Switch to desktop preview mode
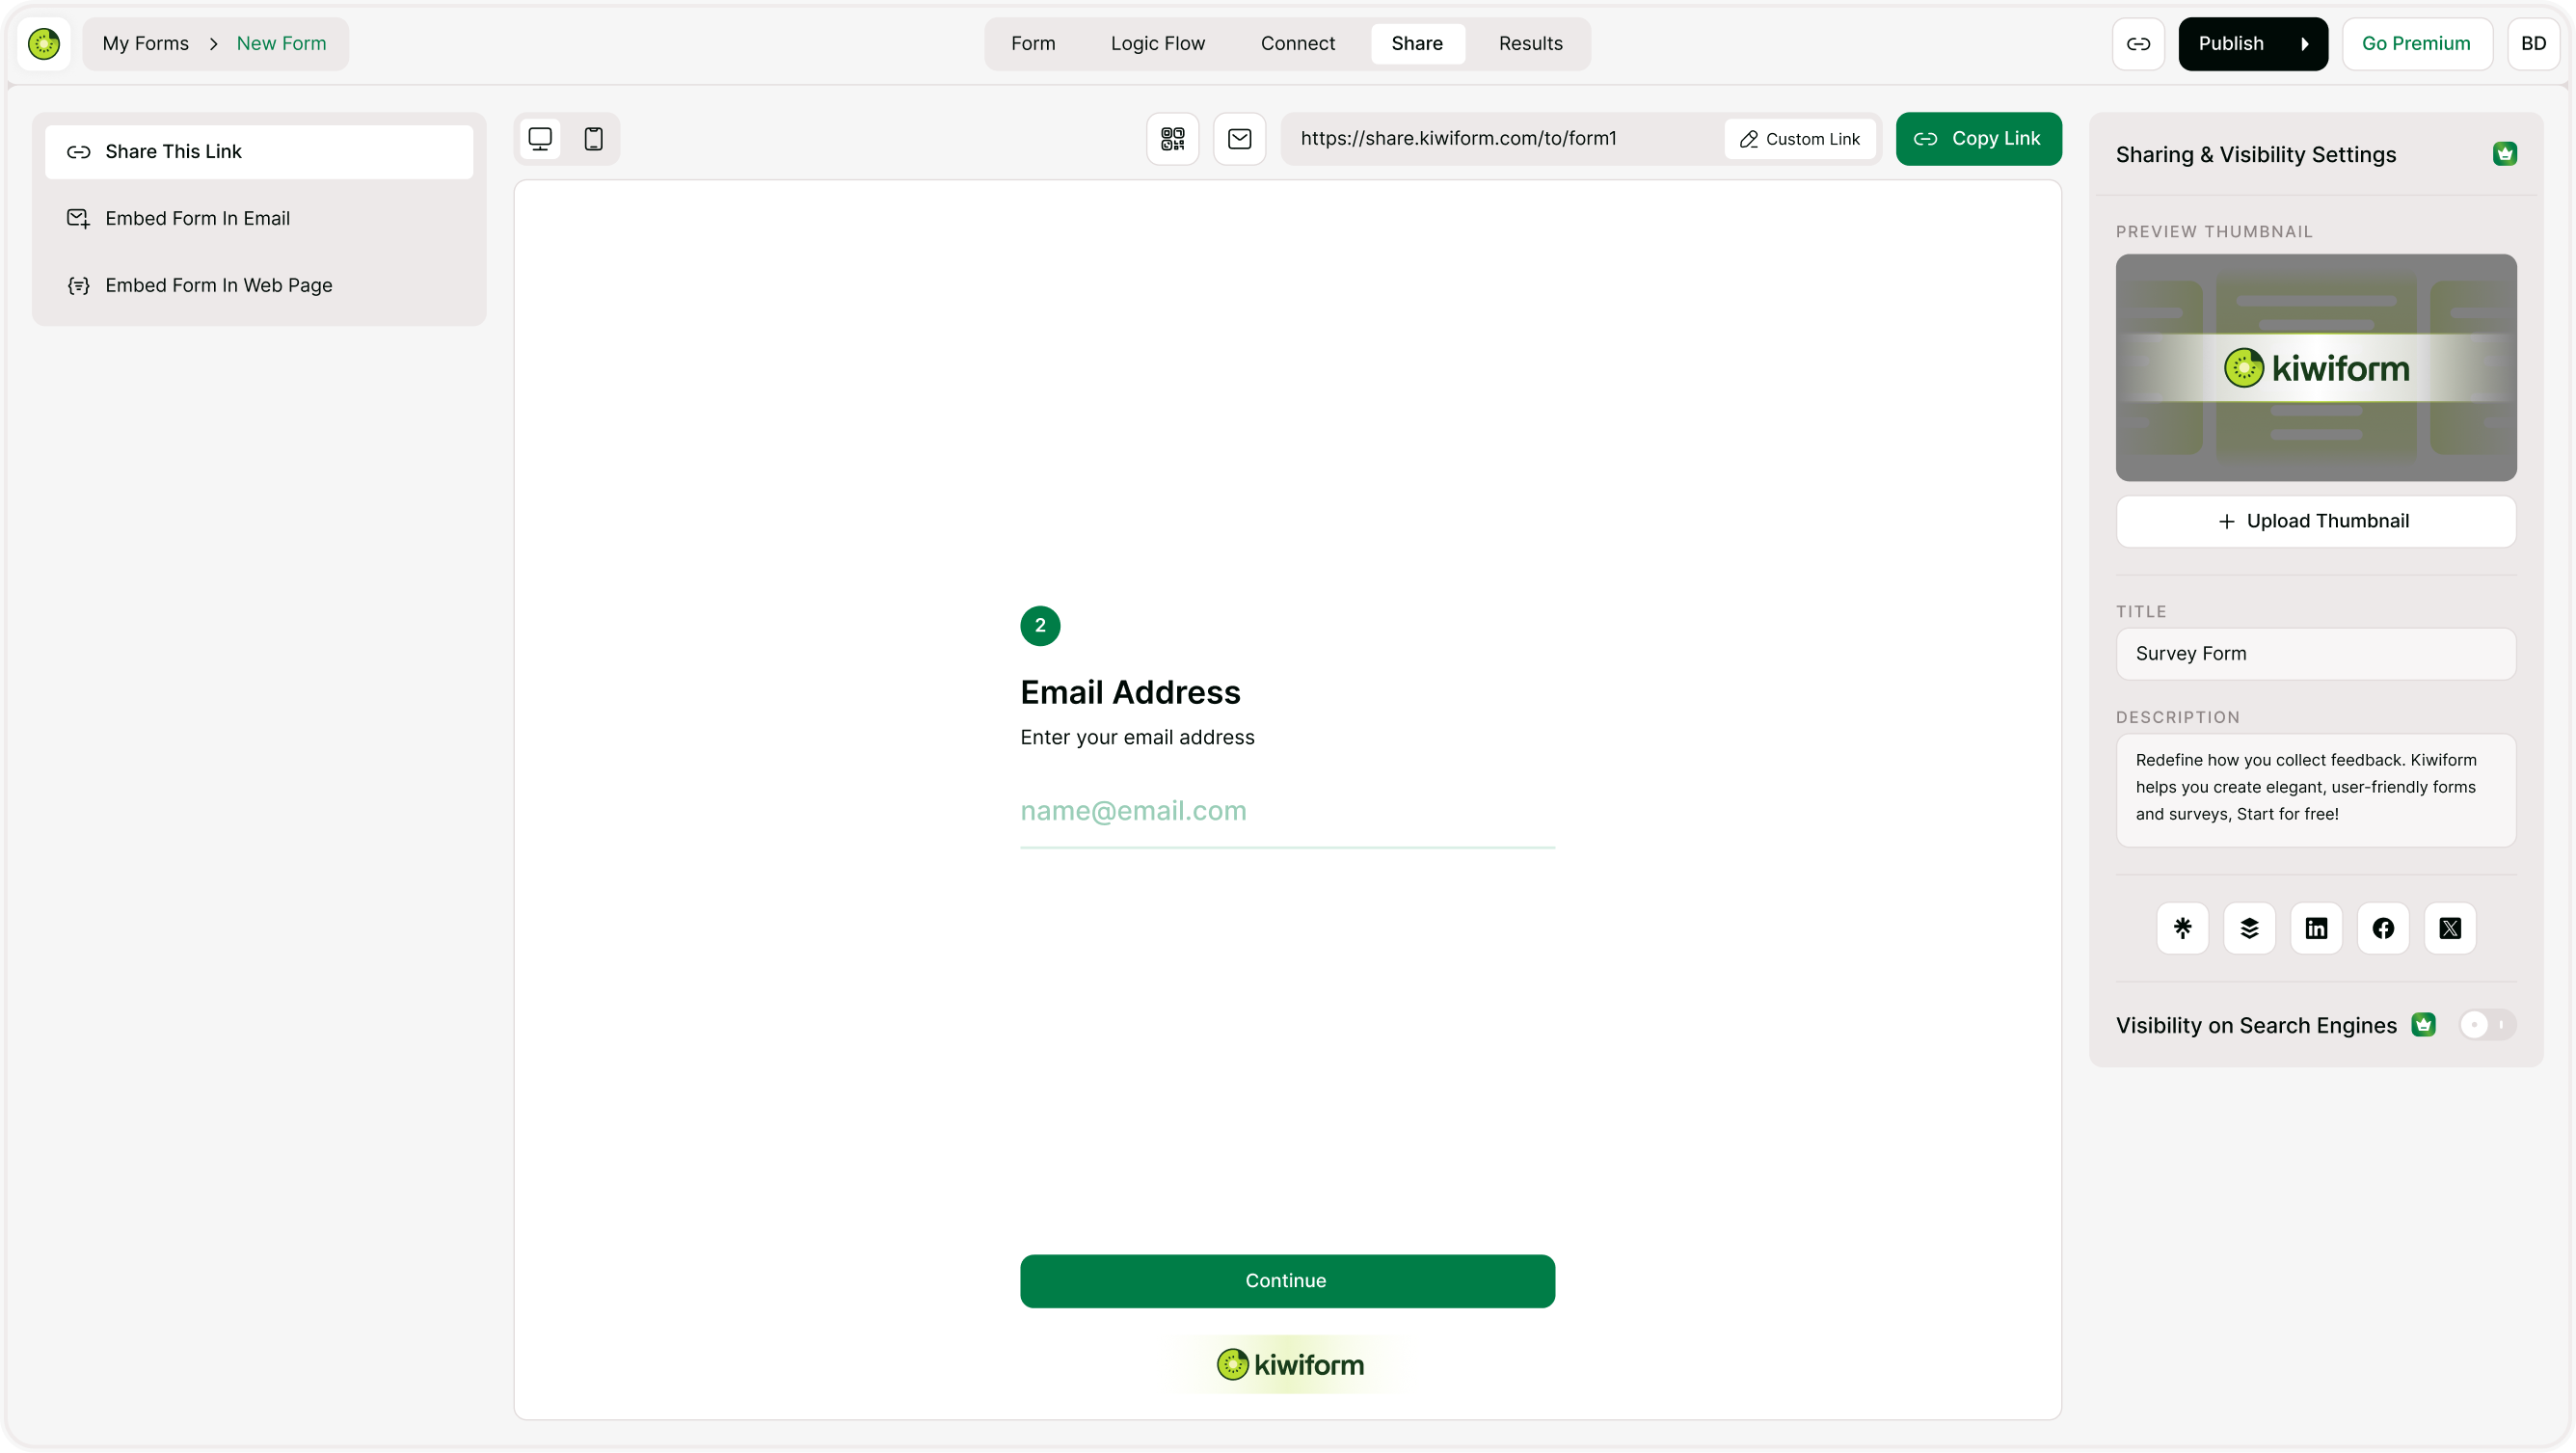2576x1453 pixels. tap(540, 139)
